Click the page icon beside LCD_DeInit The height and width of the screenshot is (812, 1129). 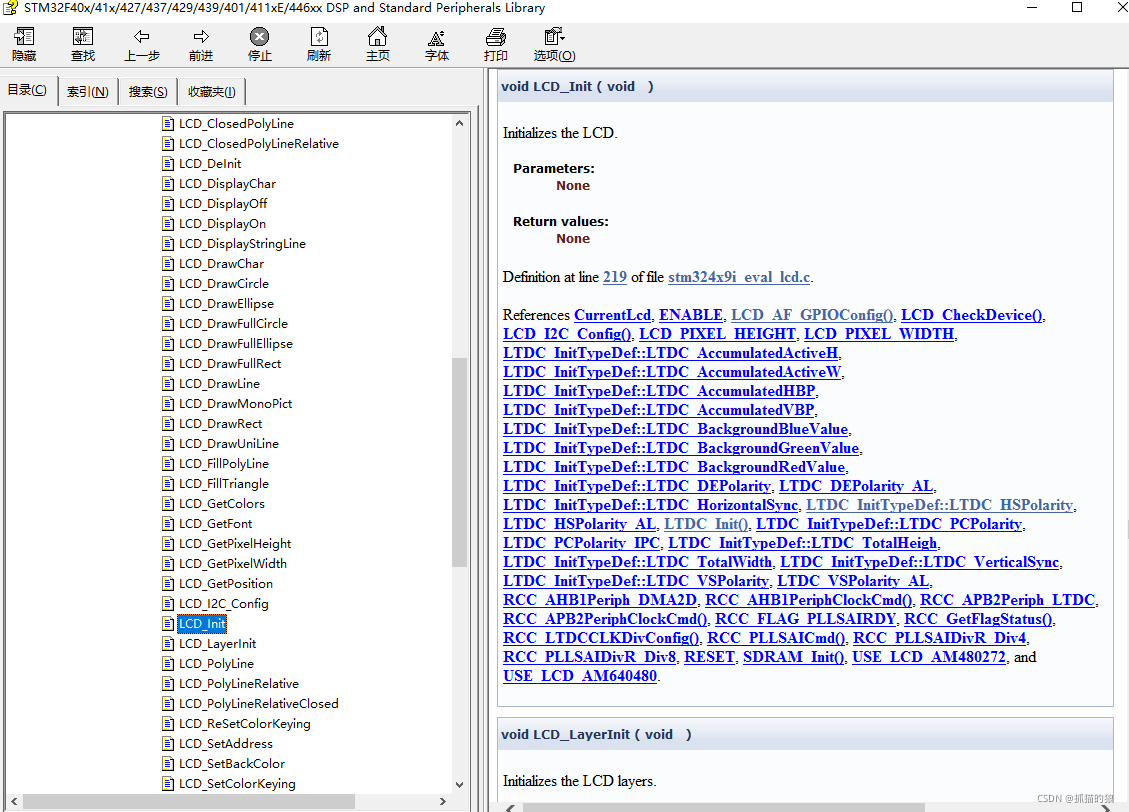pyautogui.click(x=168, y=163)
